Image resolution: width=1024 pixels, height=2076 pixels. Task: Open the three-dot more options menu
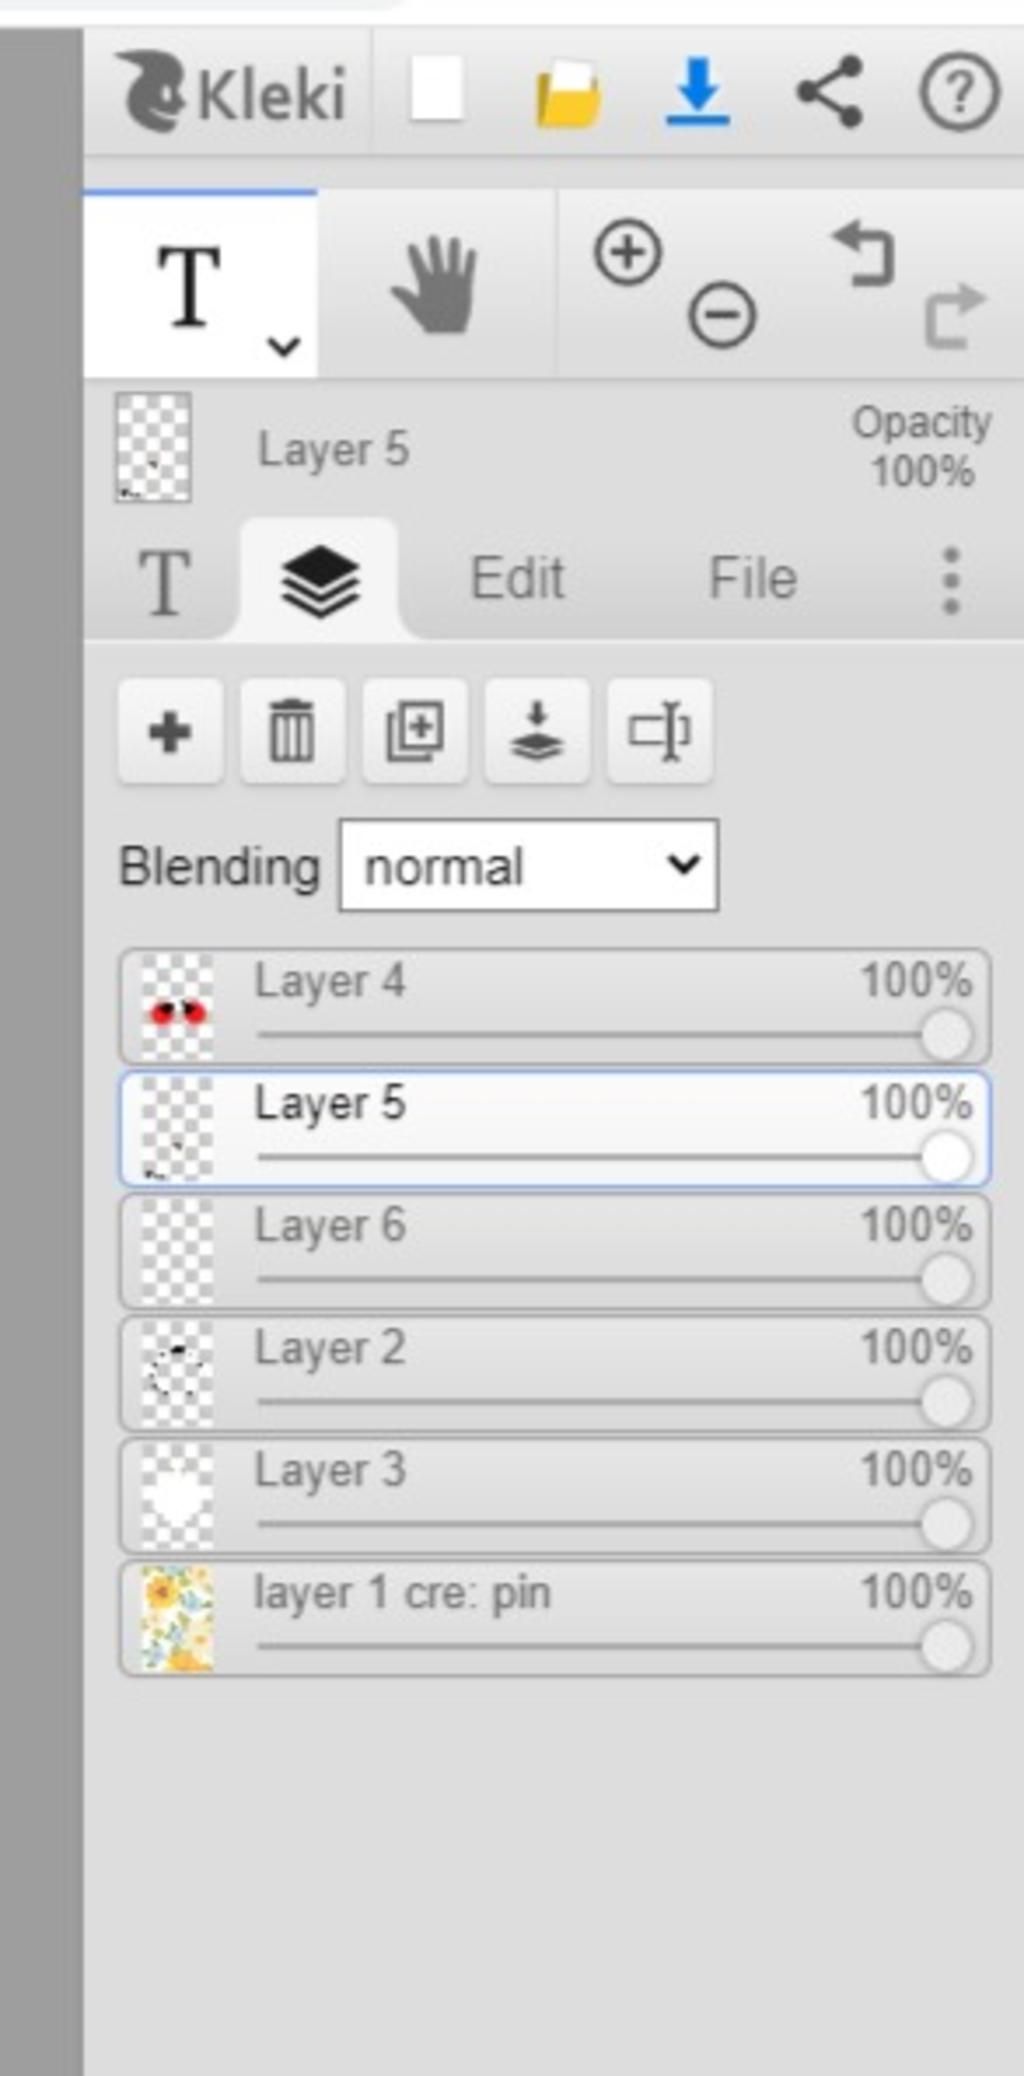(951, 580)
